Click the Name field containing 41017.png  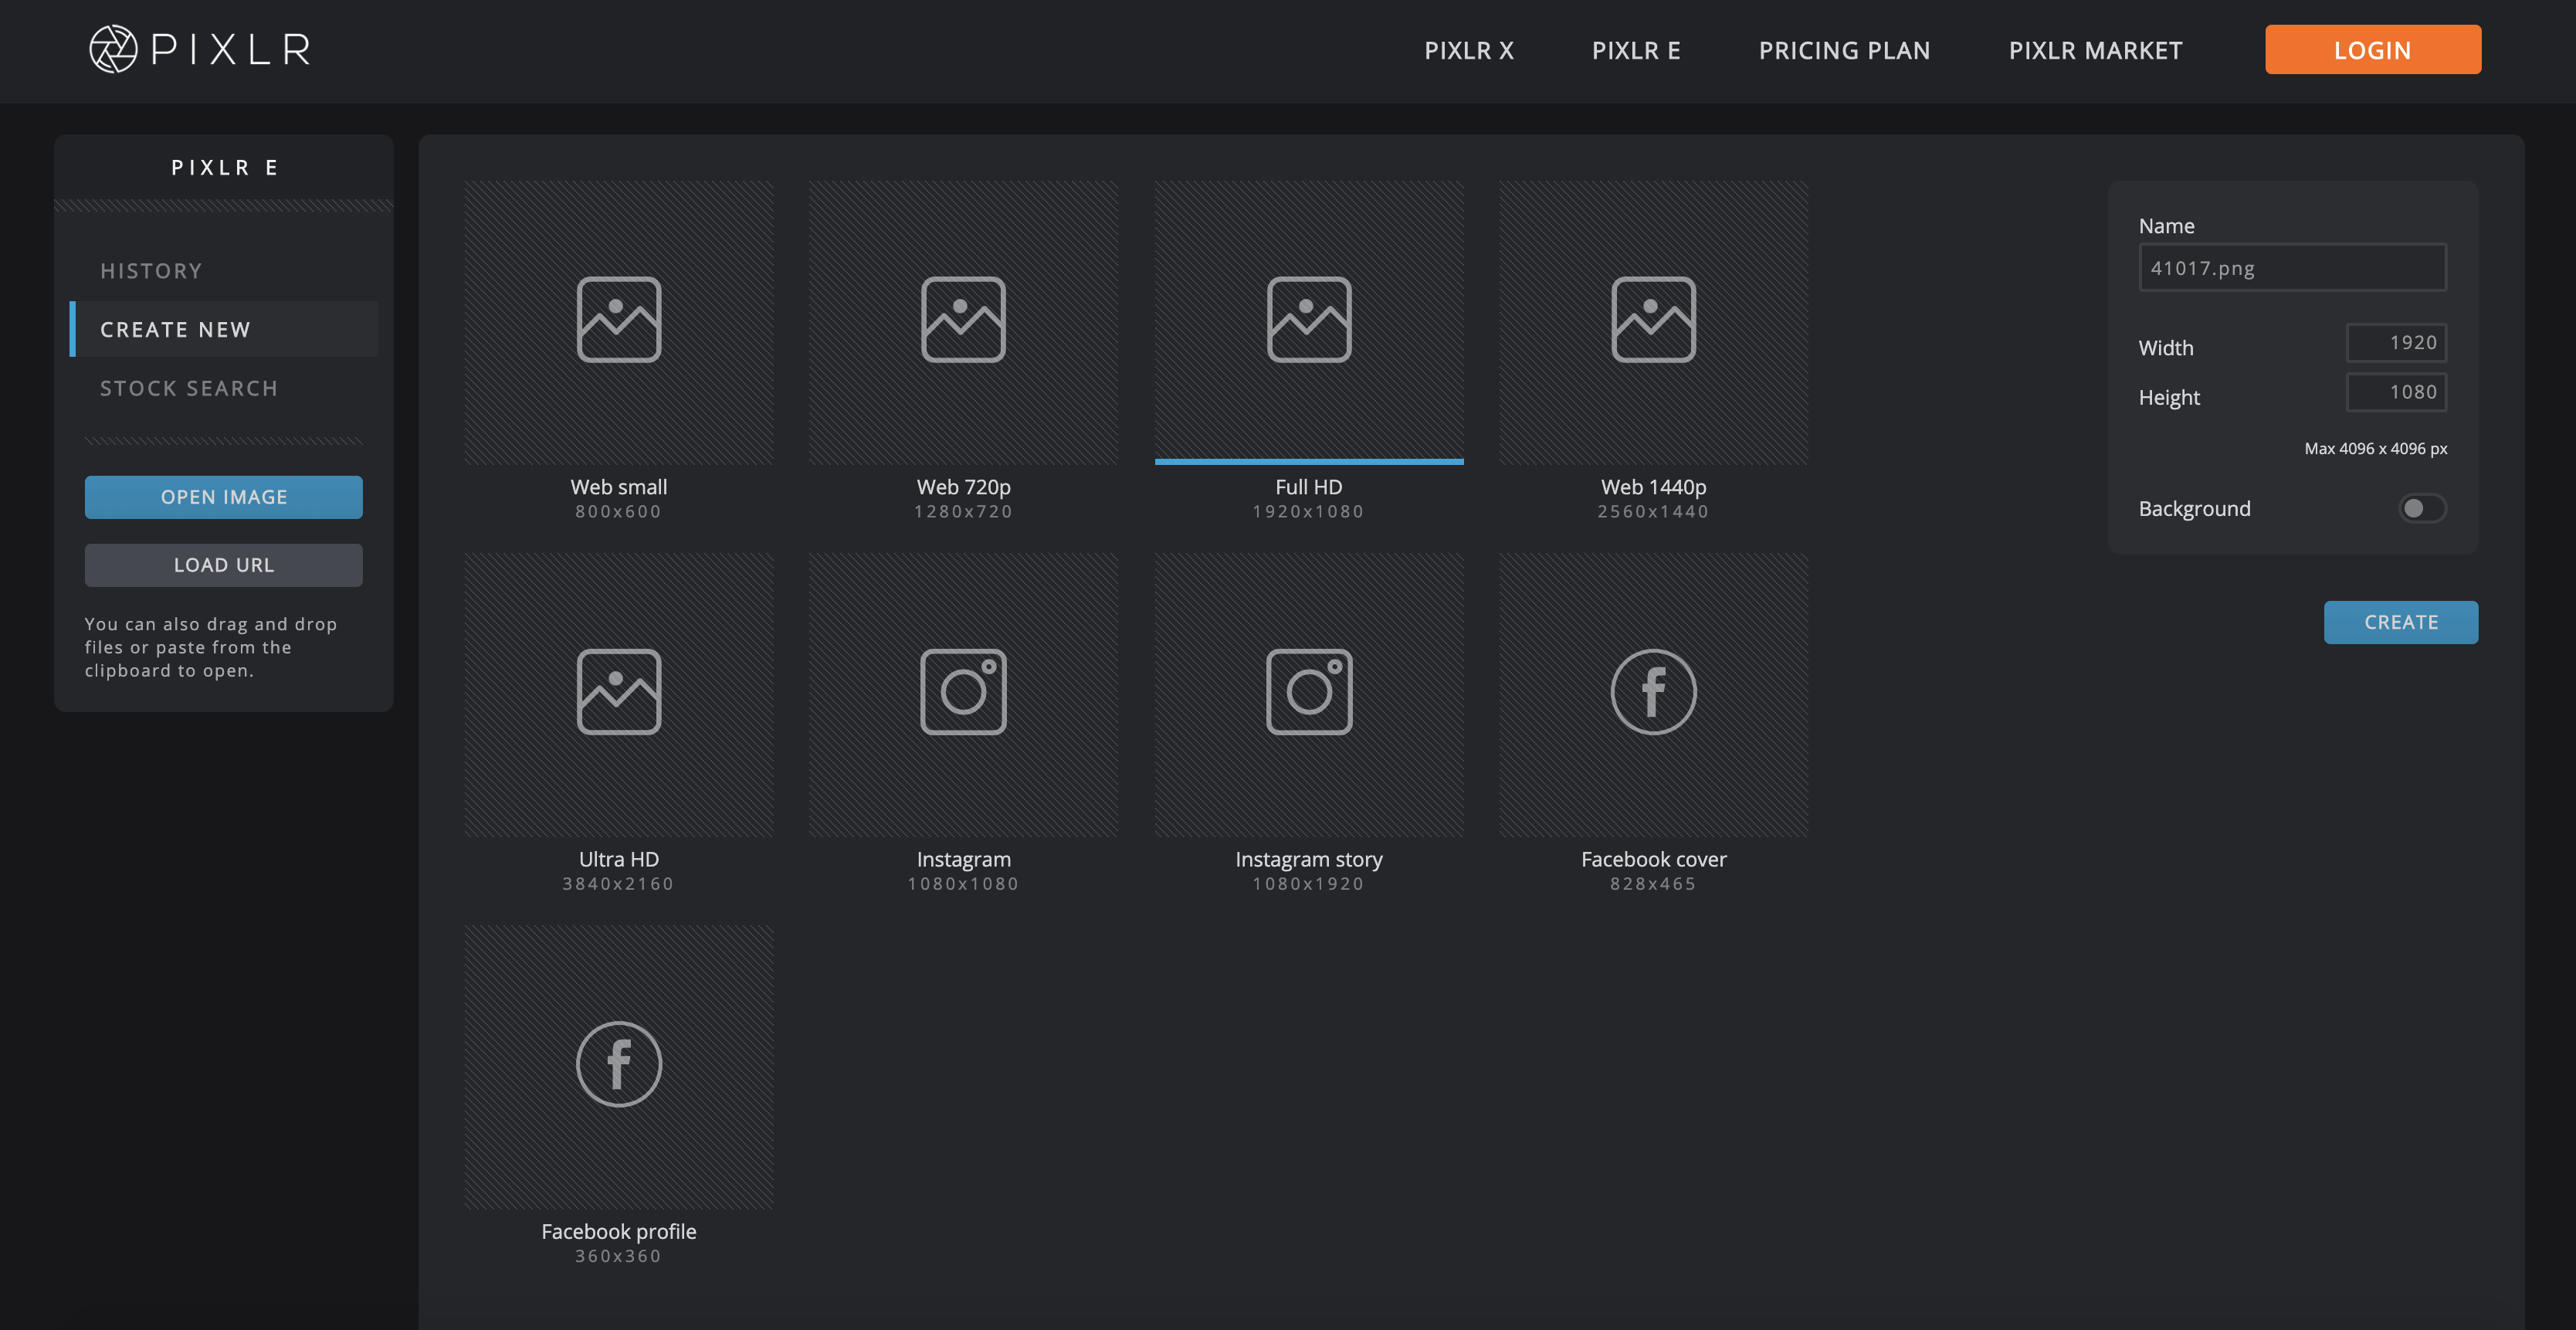[x=2291, y=268]
